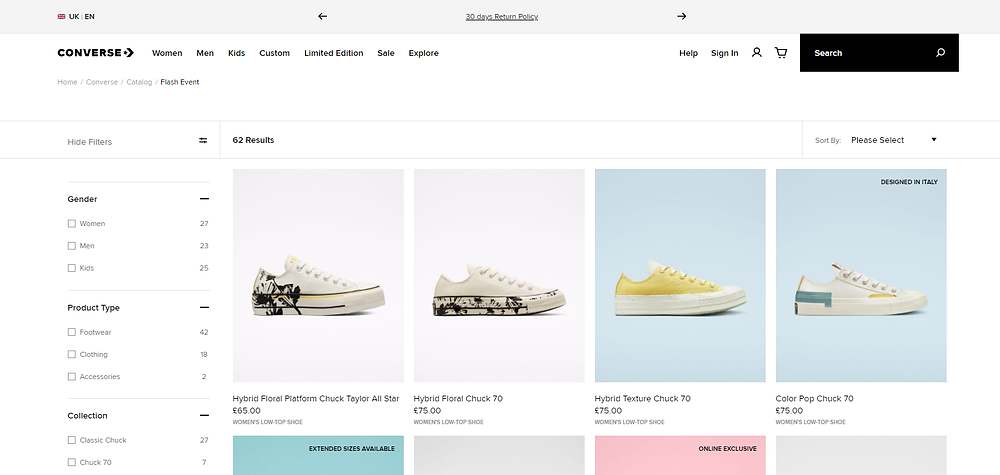Screen dimensions: 1000x475
Task: Open the shopping cart icon
Action: pyautogui.click(x=781, y=52)
